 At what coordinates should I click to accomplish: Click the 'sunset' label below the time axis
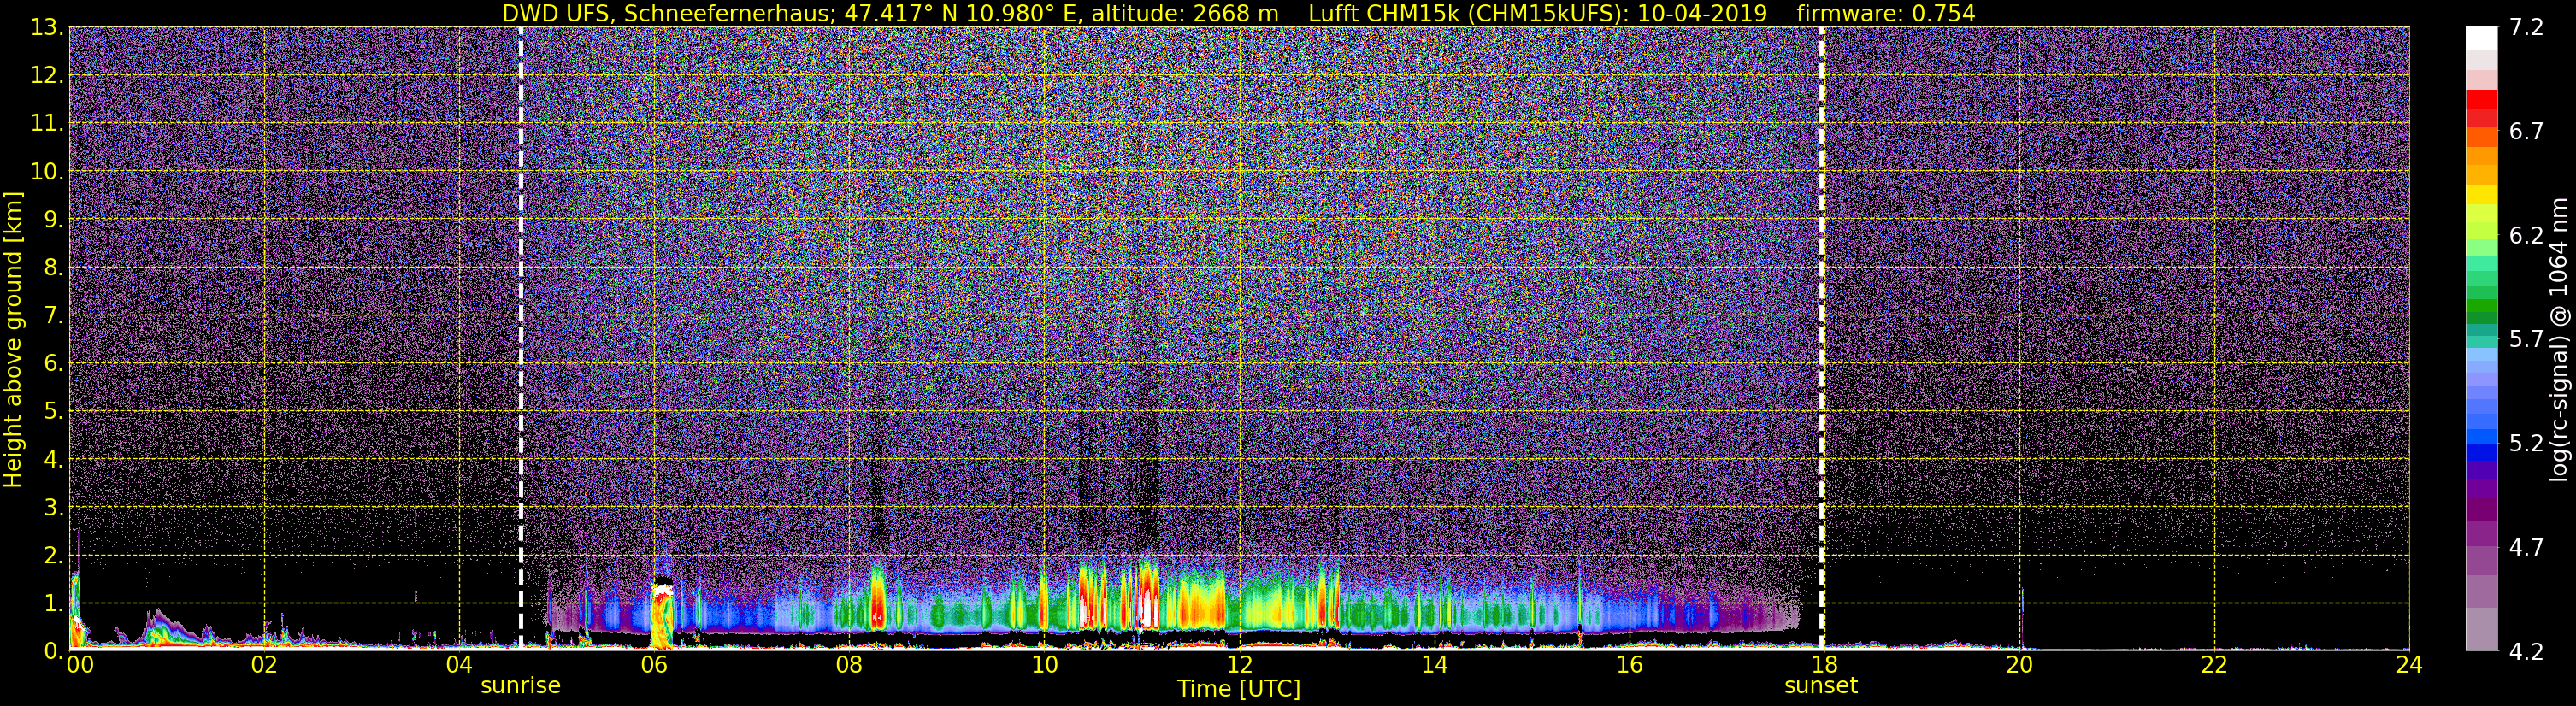pyautogui.click(x=1821, y=686)
